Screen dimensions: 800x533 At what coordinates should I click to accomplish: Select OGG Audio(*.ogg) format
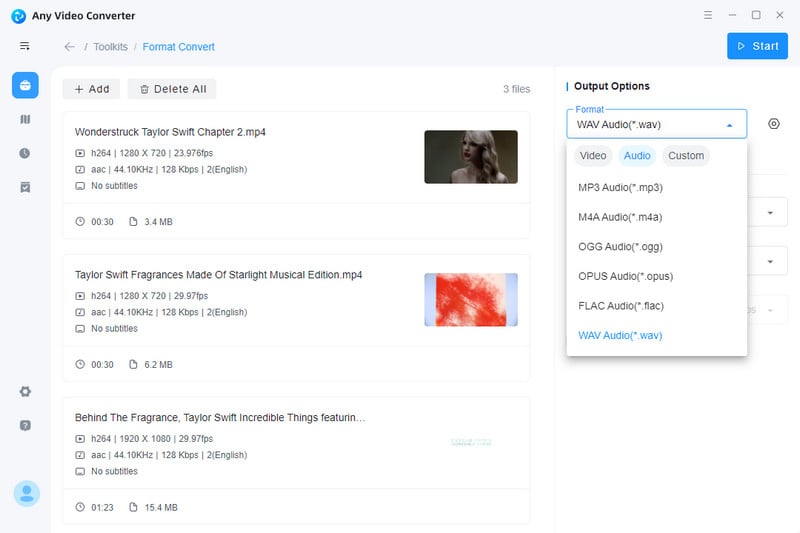657,247
